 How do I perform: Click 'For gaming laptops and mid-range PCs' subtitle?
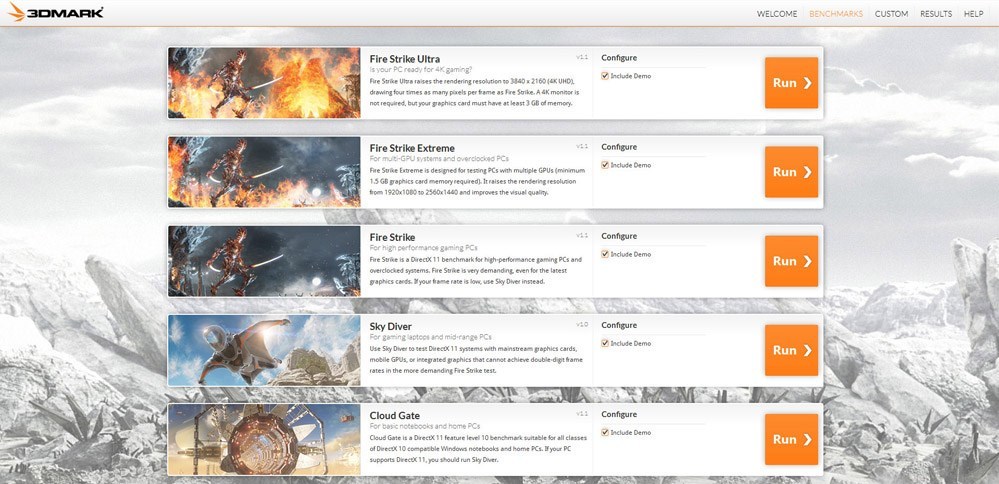(430, 337)
